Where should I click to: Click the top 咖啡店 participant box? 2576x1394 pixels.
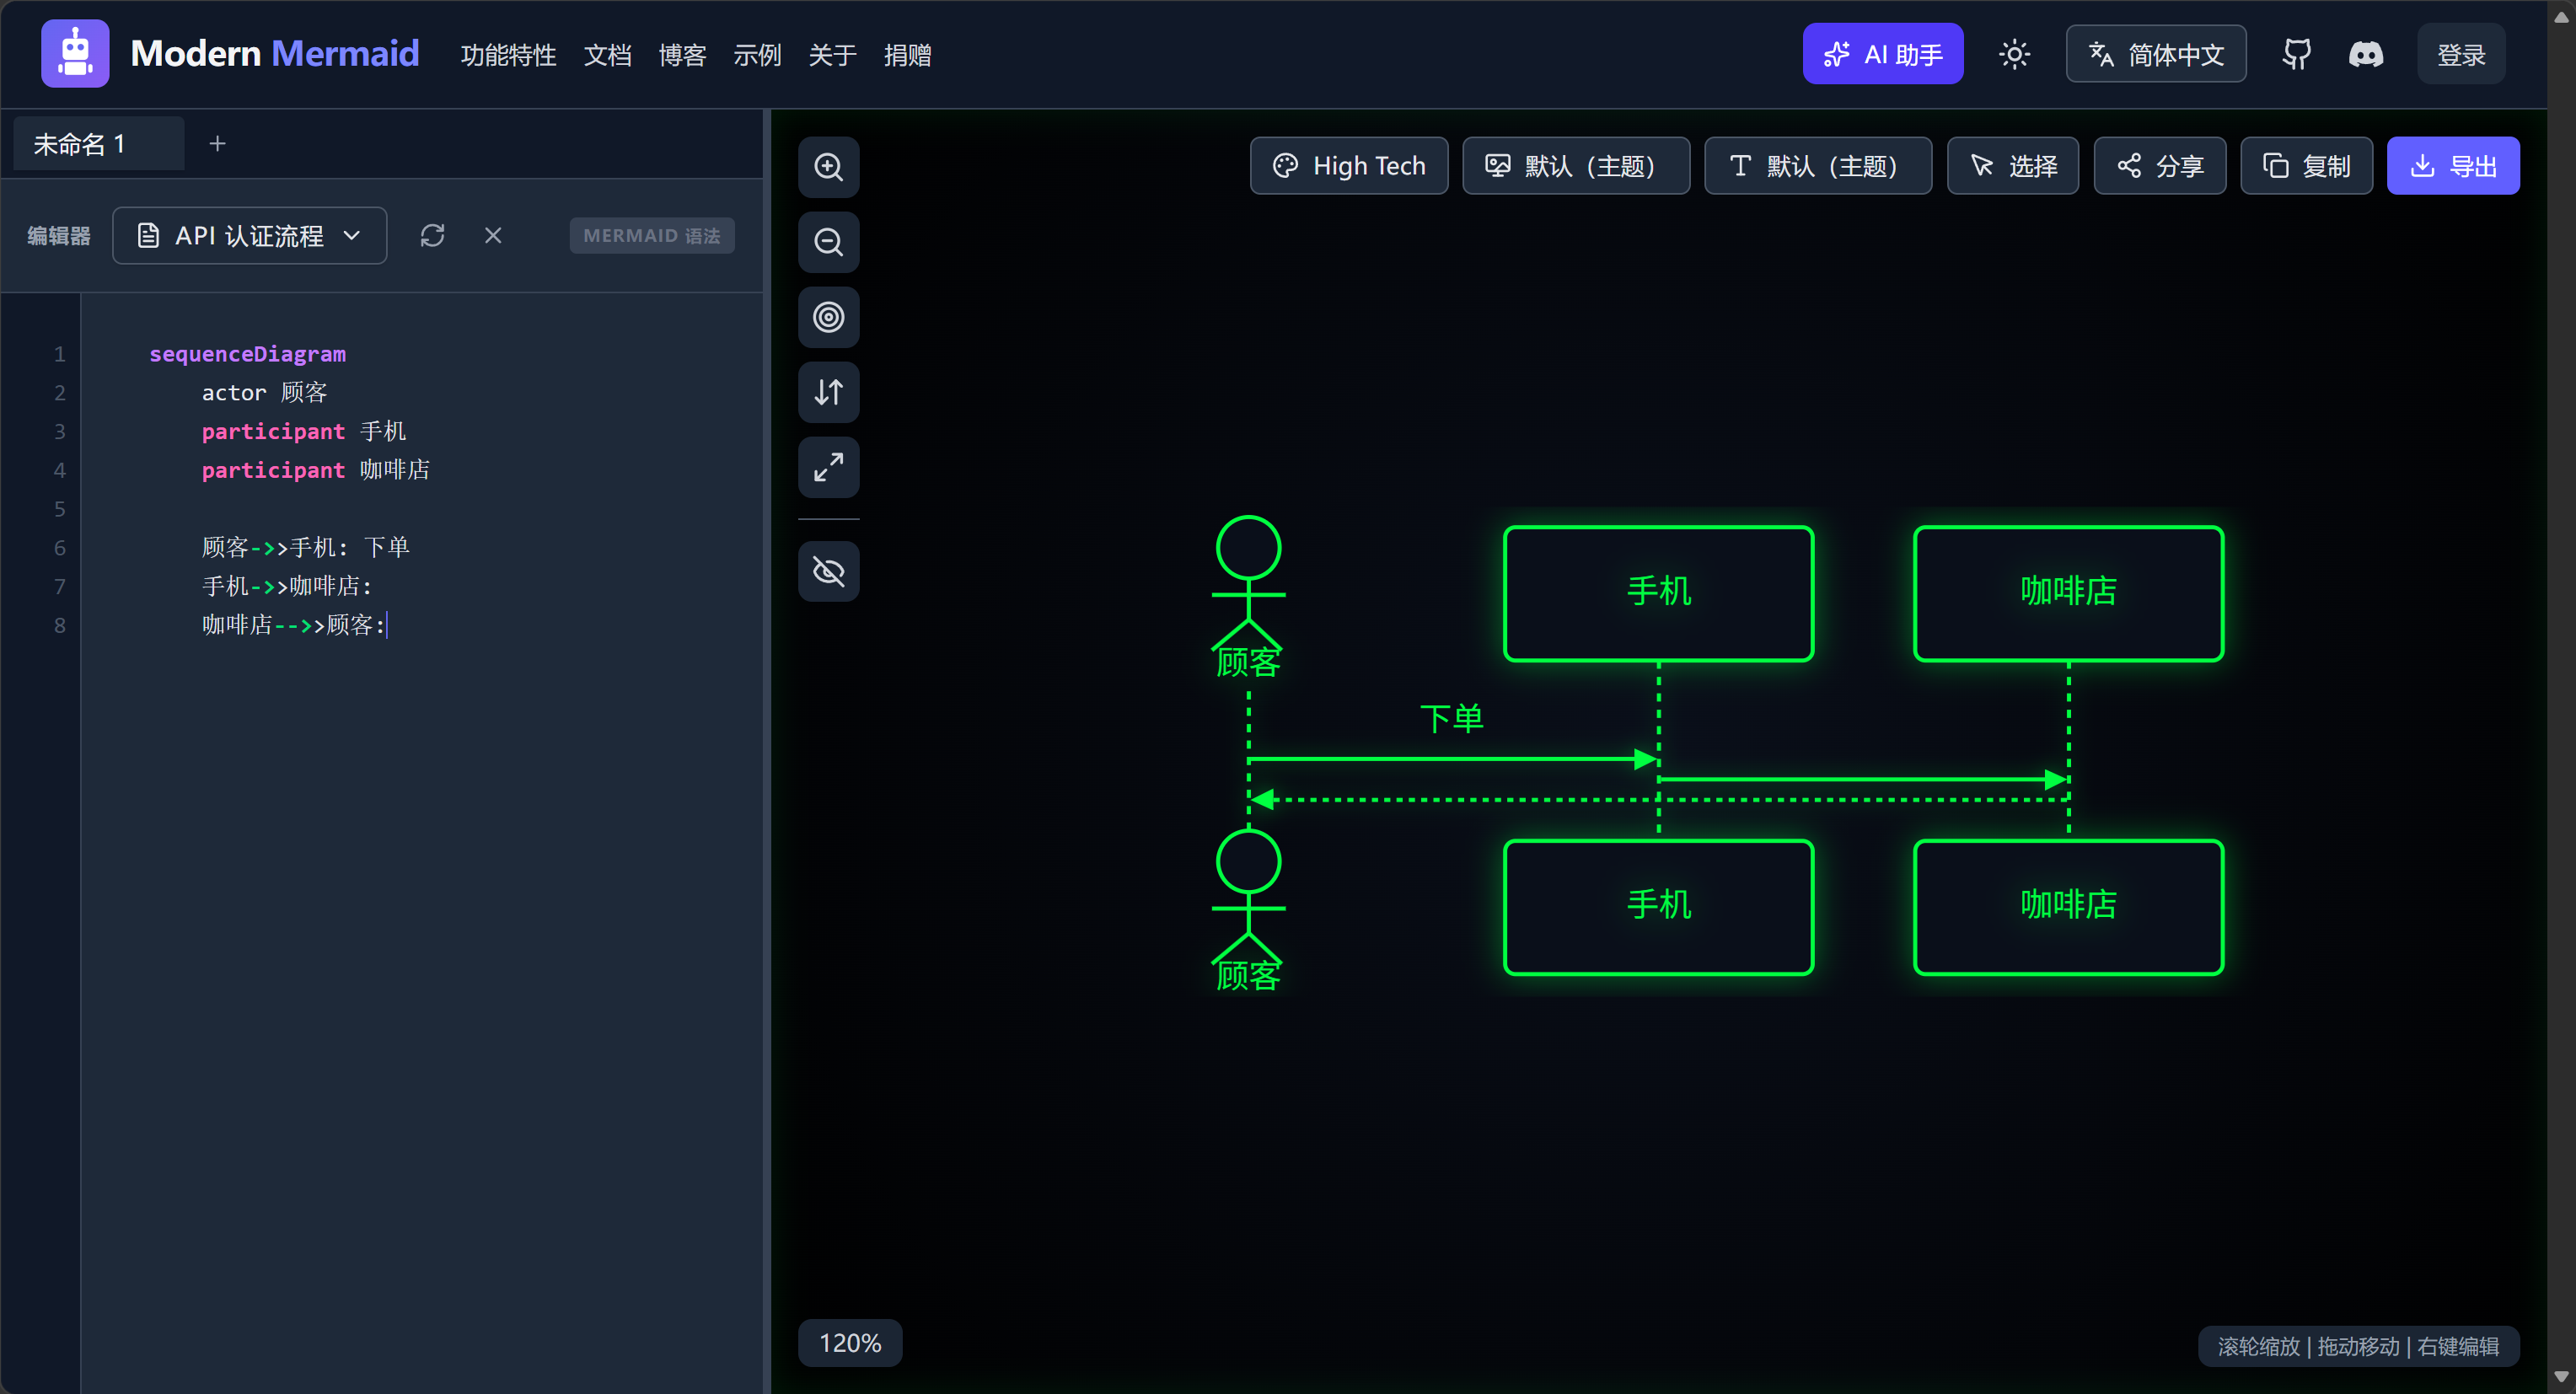click(x=2068, y=592)
